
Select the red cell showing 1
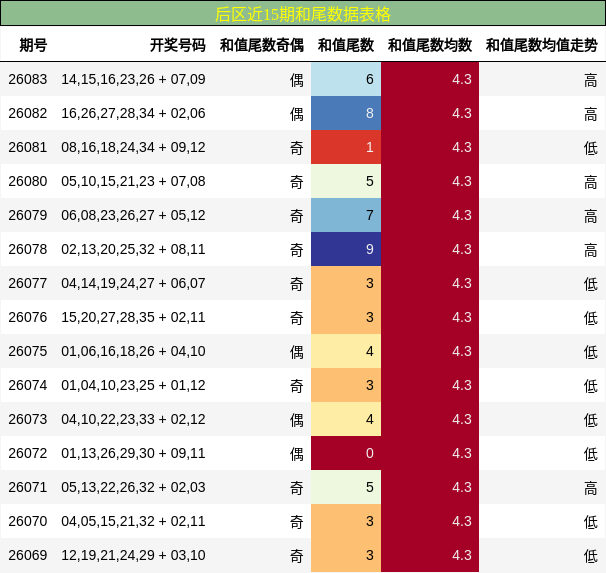tap(346, 147)
